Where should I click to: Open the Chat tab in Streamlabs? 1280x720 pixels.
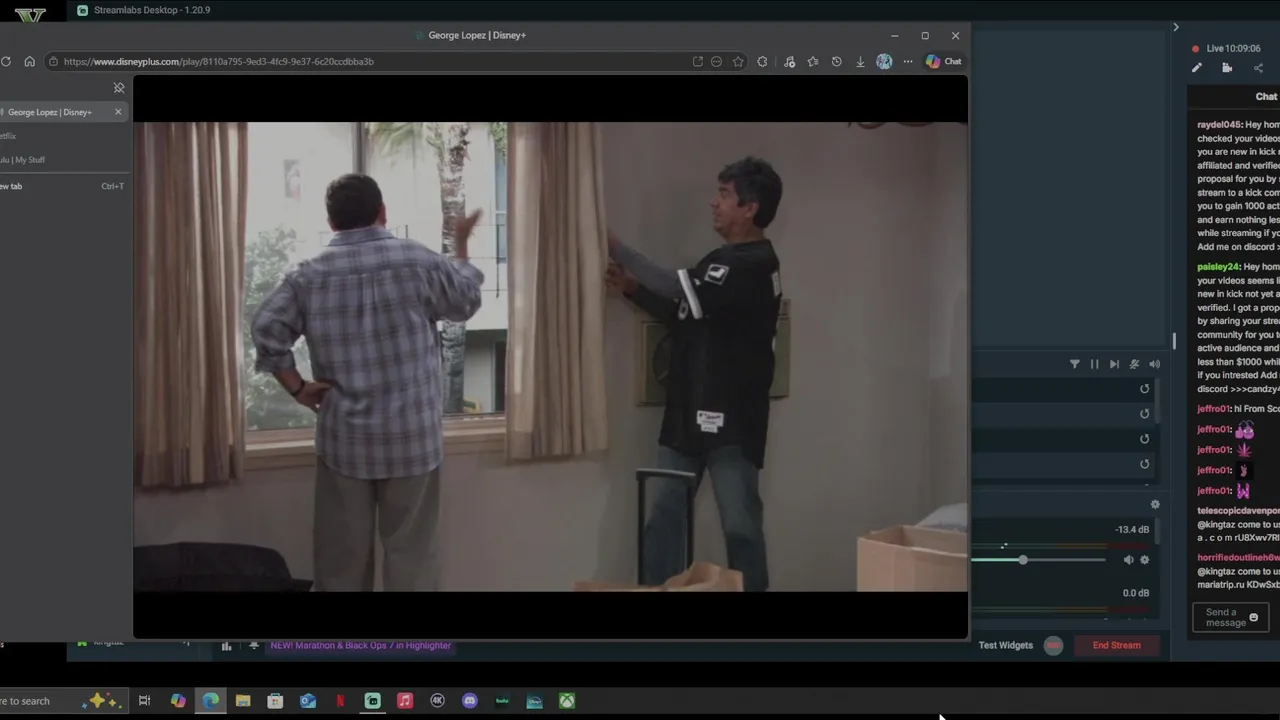(1266, 97)
